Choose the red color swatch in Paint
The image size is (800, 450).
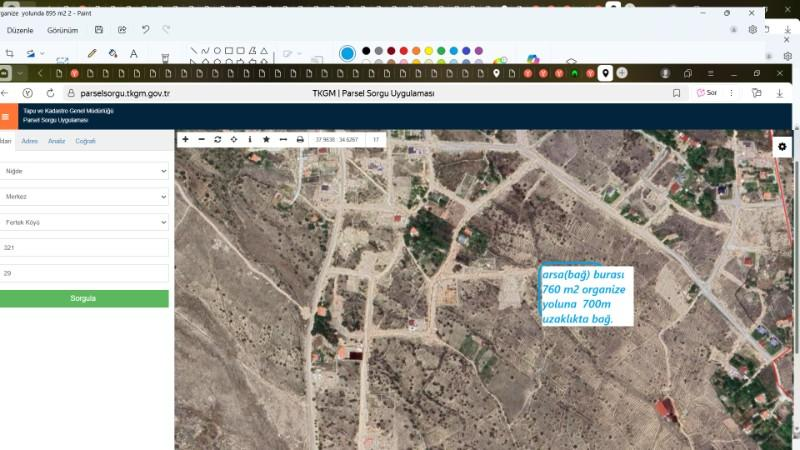404,51
